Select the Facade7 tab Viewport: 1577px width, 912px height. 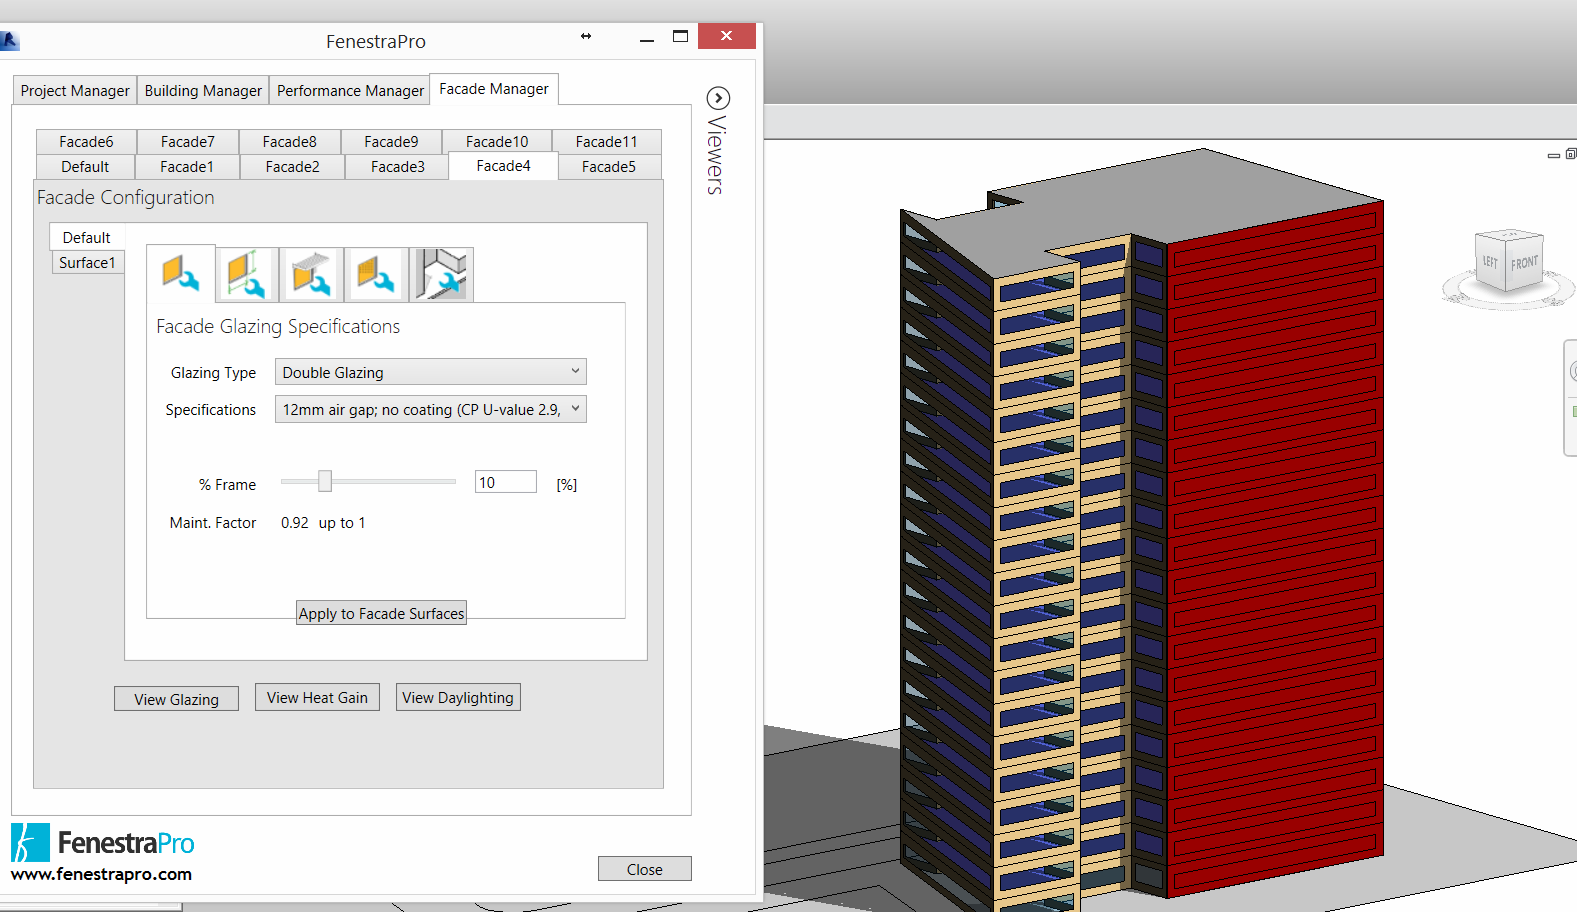point(188,142)
